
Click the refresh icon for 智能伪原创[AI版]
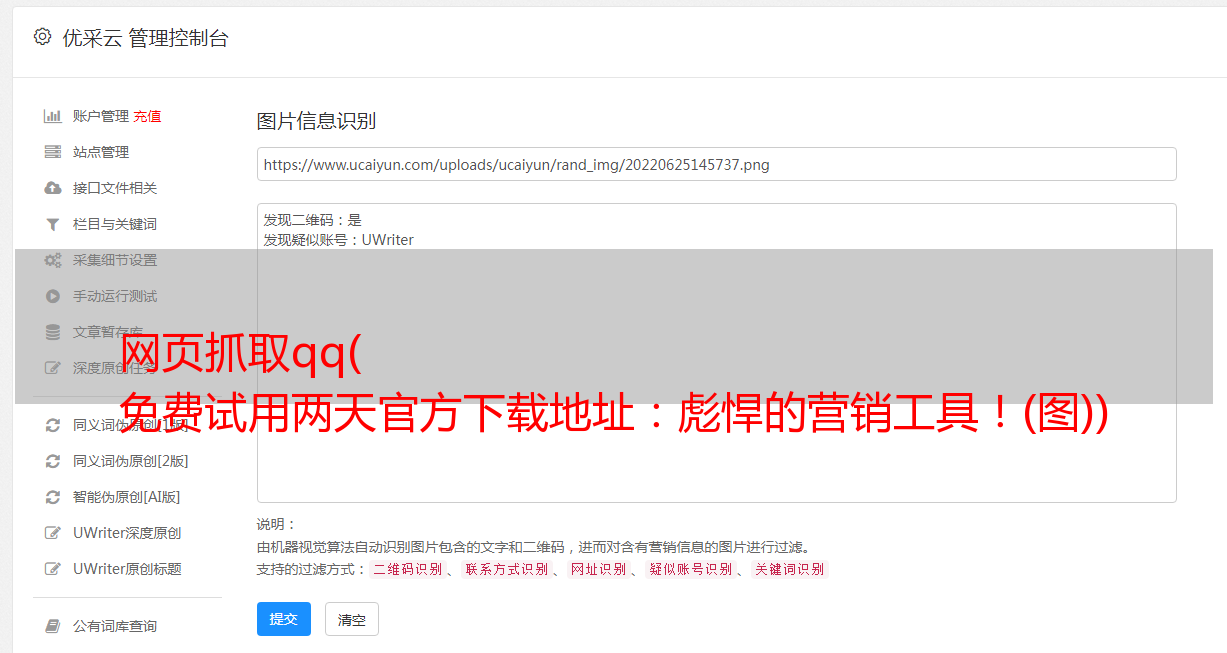tap(53, 497)
